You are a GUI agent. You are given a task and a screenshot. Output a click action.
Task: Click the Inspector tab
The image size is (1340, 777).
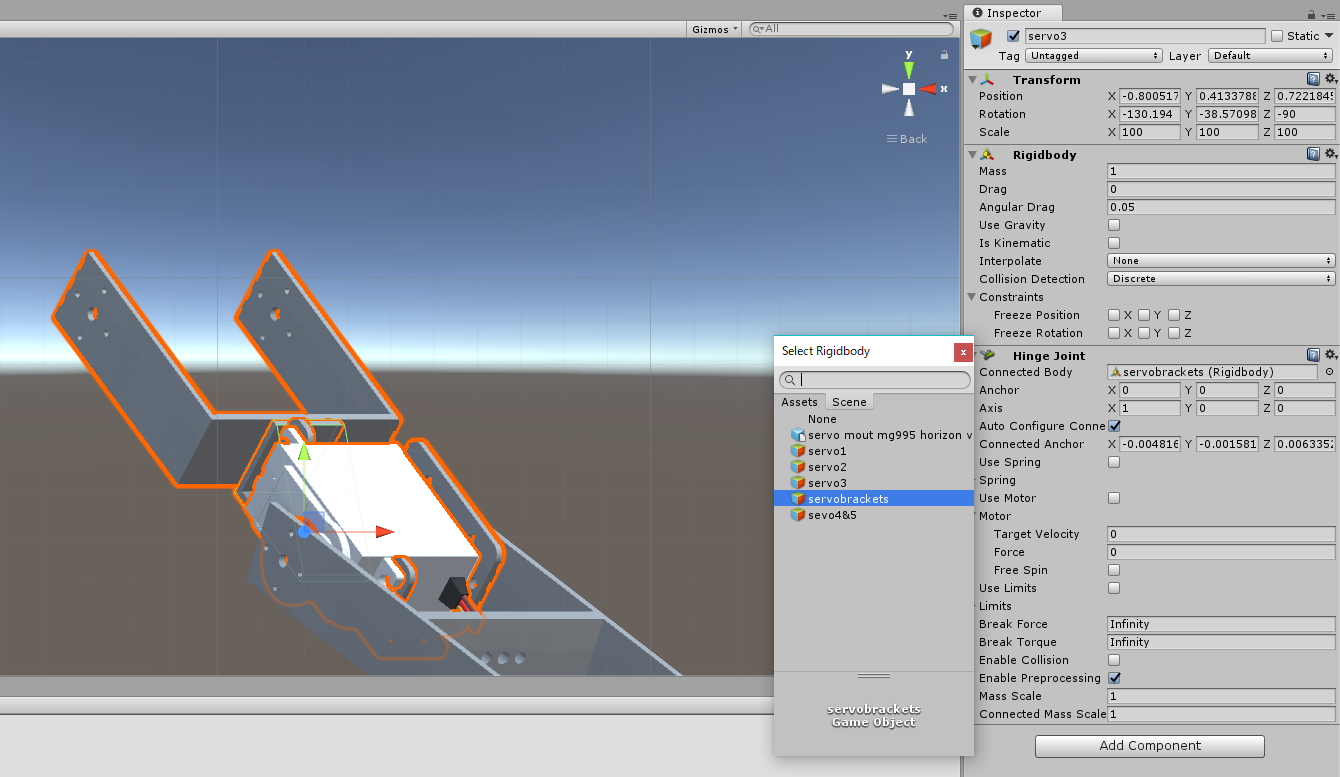tap(1012, 13)
